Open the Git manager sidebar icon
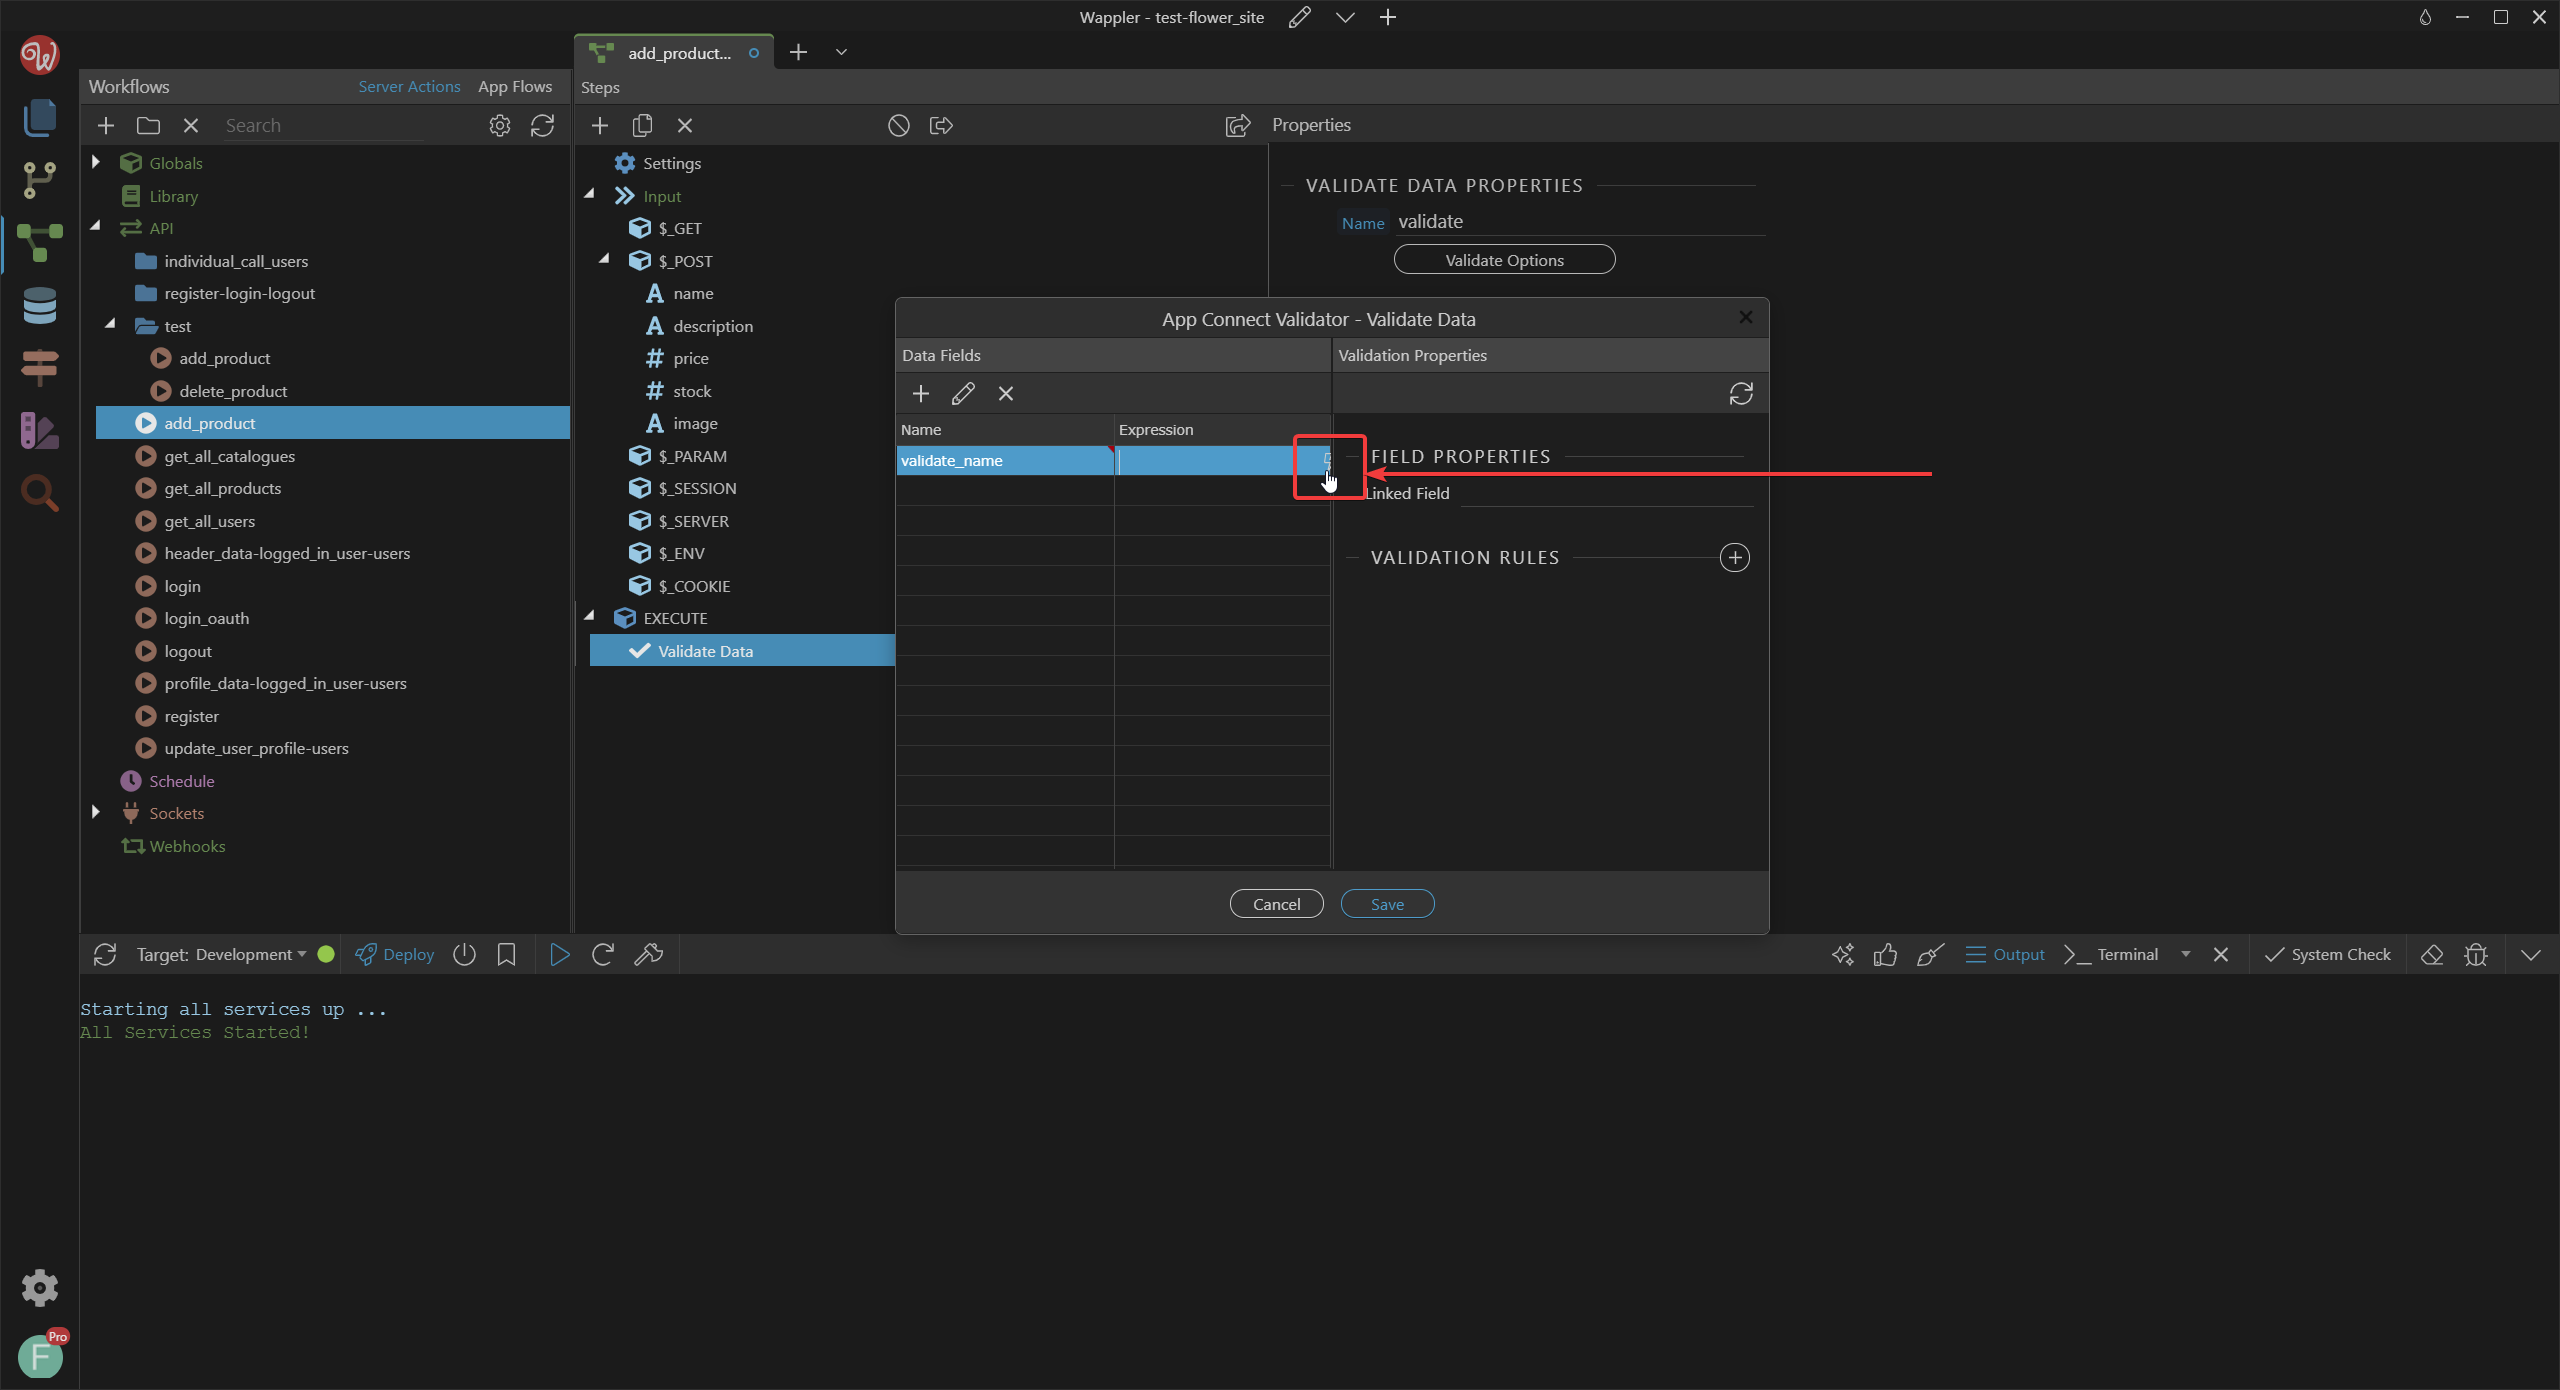Image resolution: width=2560 pixels, height=1390 pixels. pos(39,181)
